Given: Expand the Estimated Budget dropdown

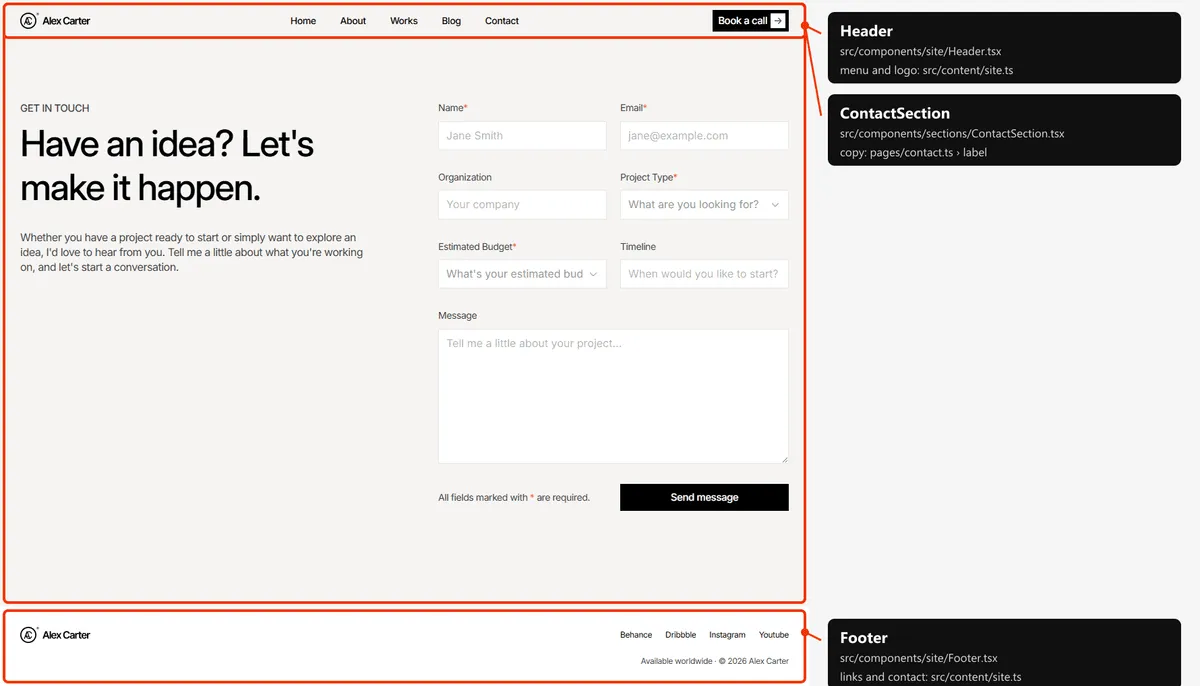Looking at the screenshot, I should 522,274.
